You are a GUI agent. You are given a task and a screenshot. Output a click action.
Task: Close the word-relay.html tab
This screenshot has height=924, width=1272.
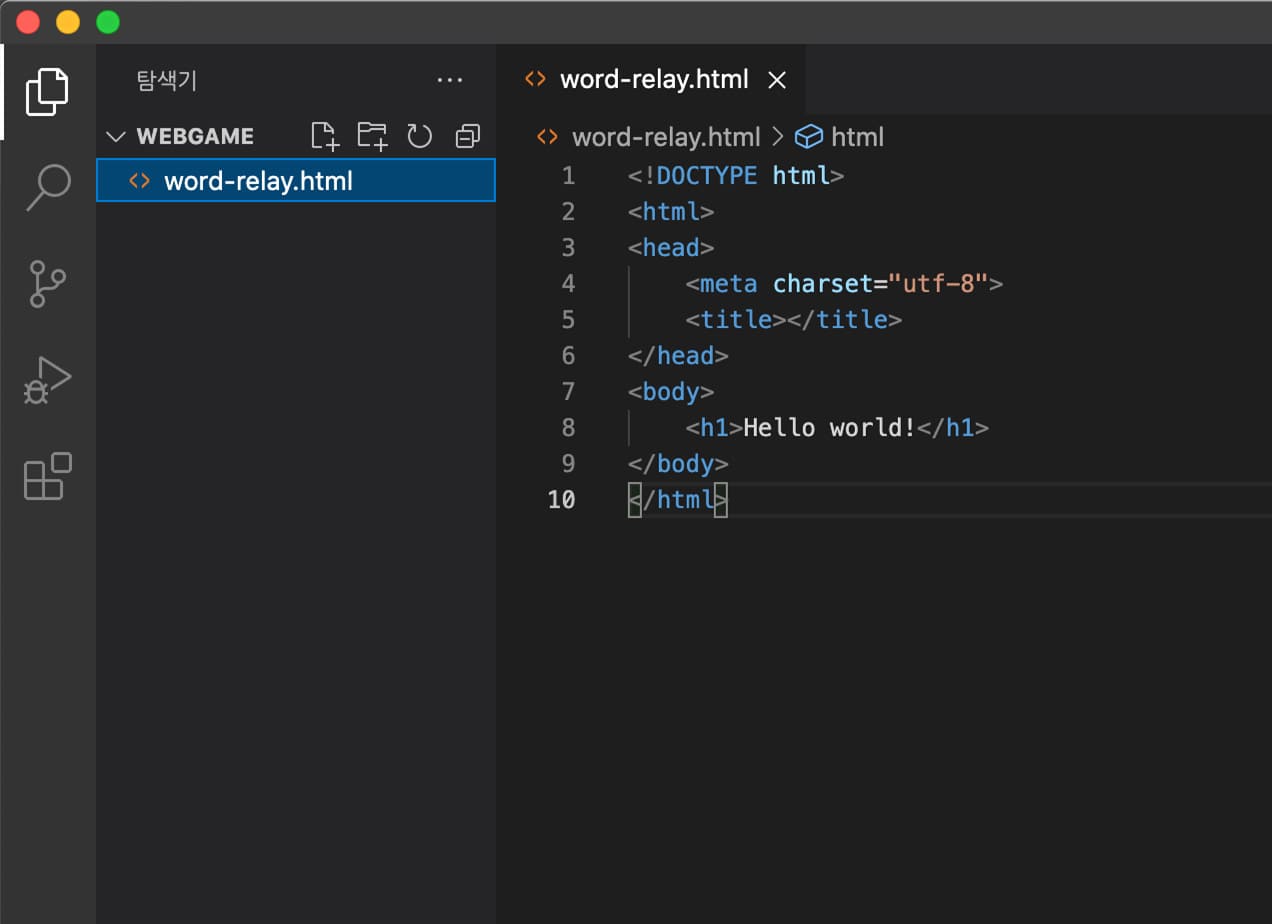777,79
